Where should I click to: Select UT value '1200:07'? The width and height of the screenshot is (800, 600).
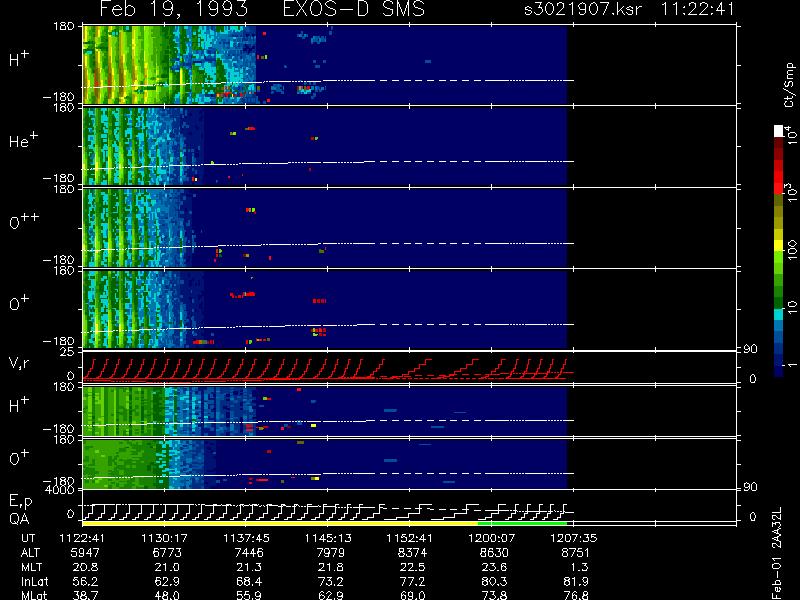tap(492, 538)
